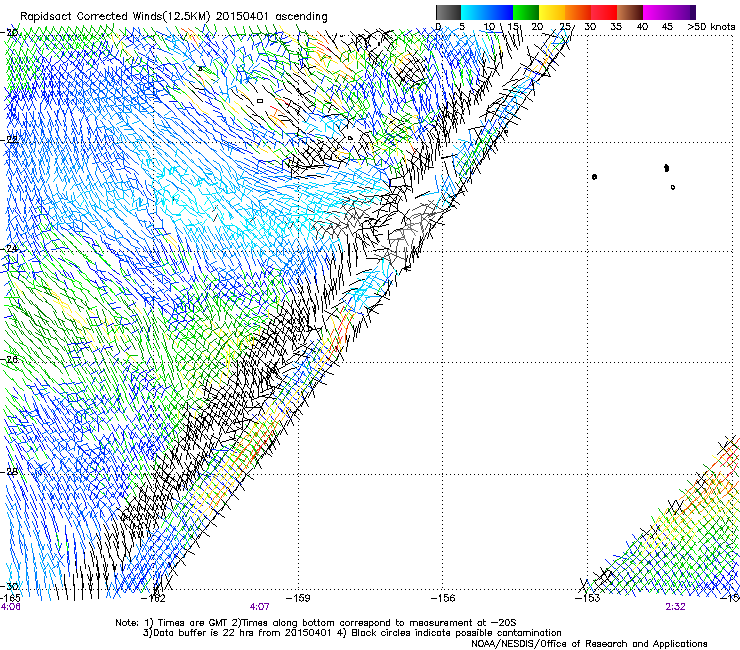Image resolution: width=740 pixels, height=650 pixels.
Task: Click the cyan 5-10 knots legend swatch
Action: (474, 12)
